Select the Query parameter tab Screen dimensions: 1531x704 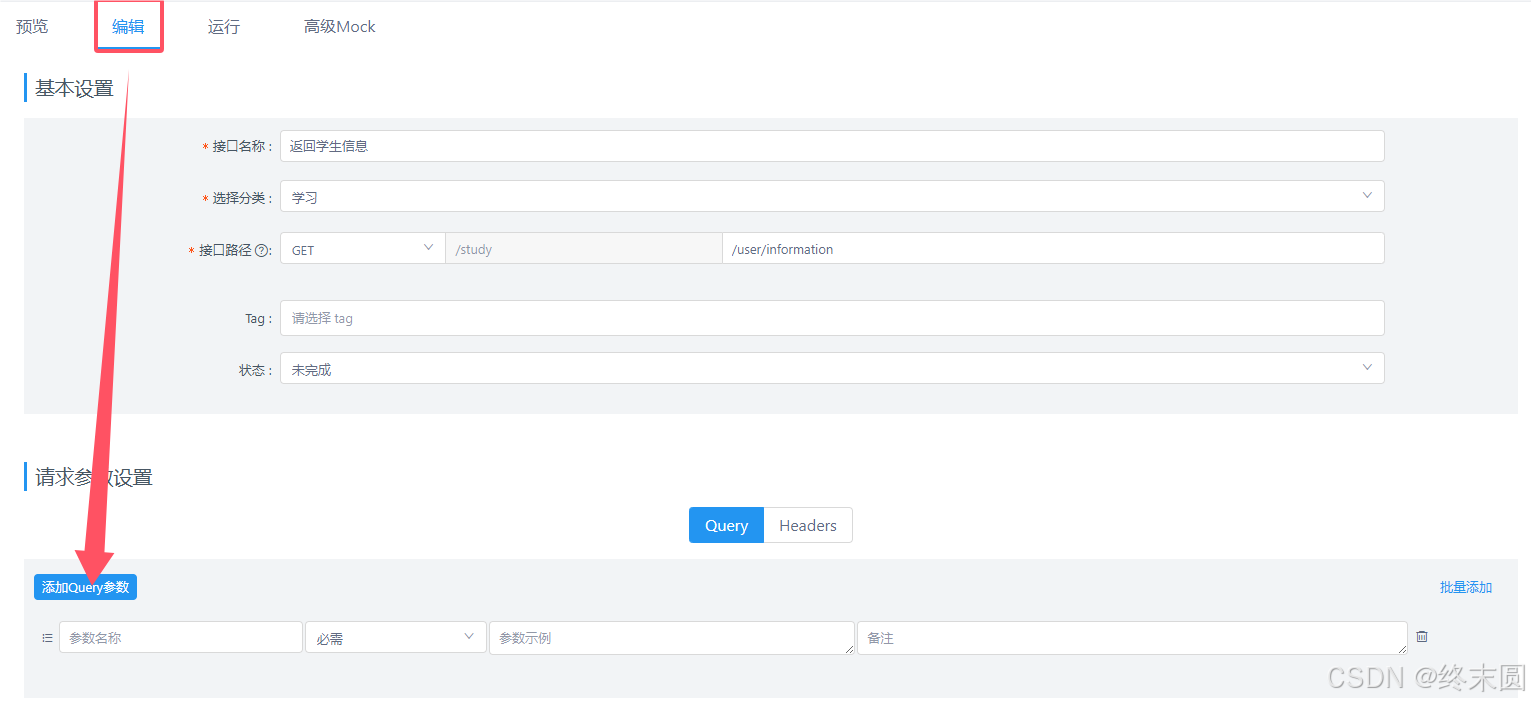pos(726,525)
